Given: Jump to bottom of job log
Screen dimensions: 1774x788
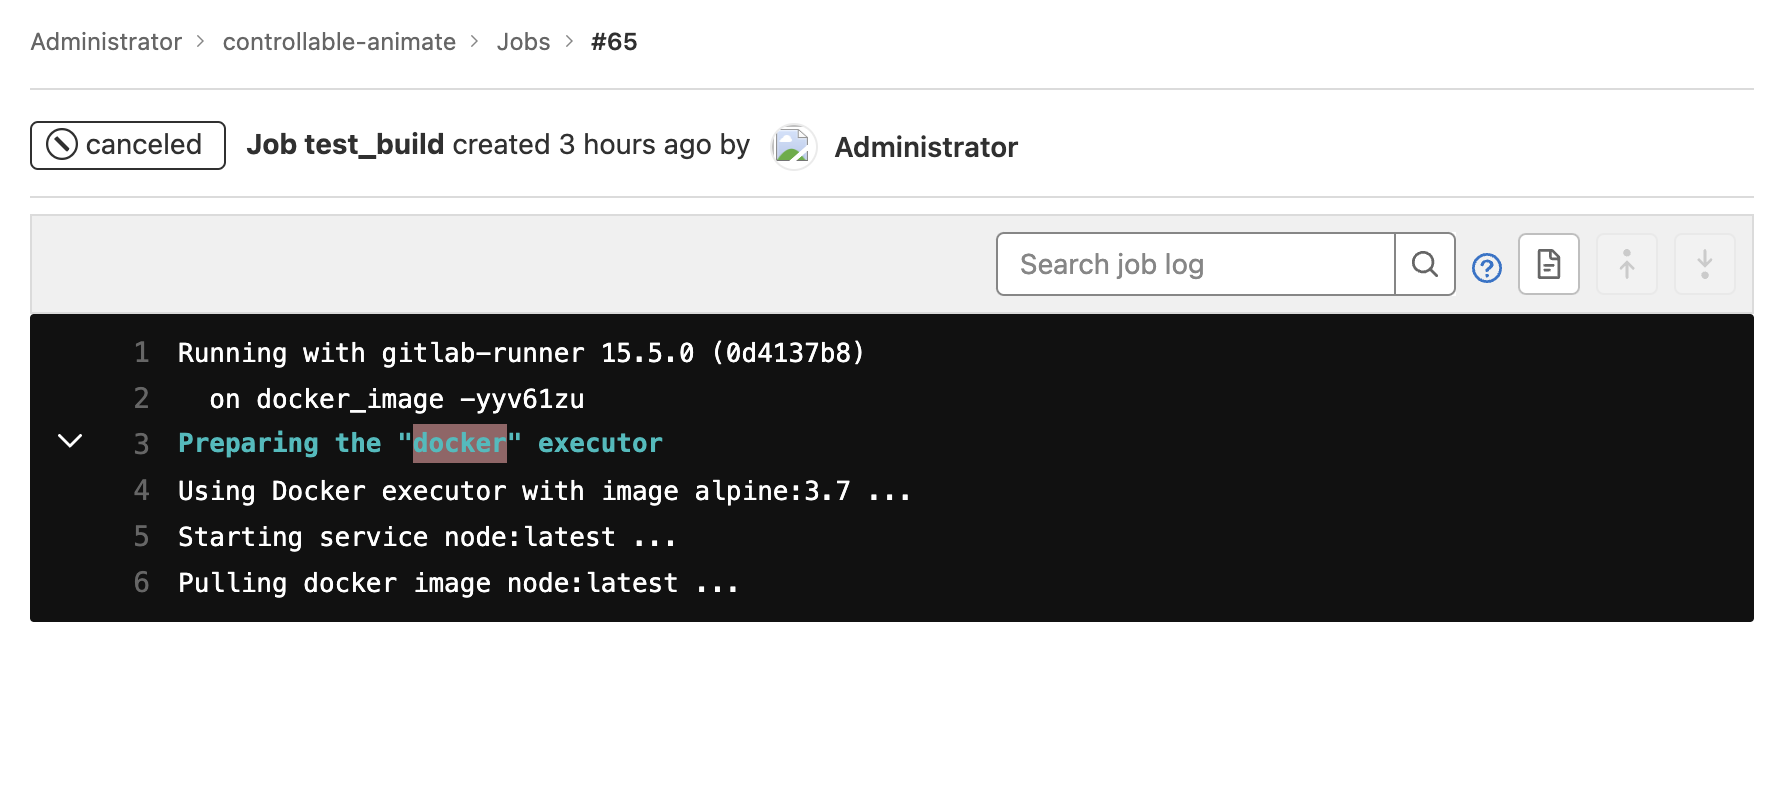Looking at the screenshot, I should [1705, 264].
